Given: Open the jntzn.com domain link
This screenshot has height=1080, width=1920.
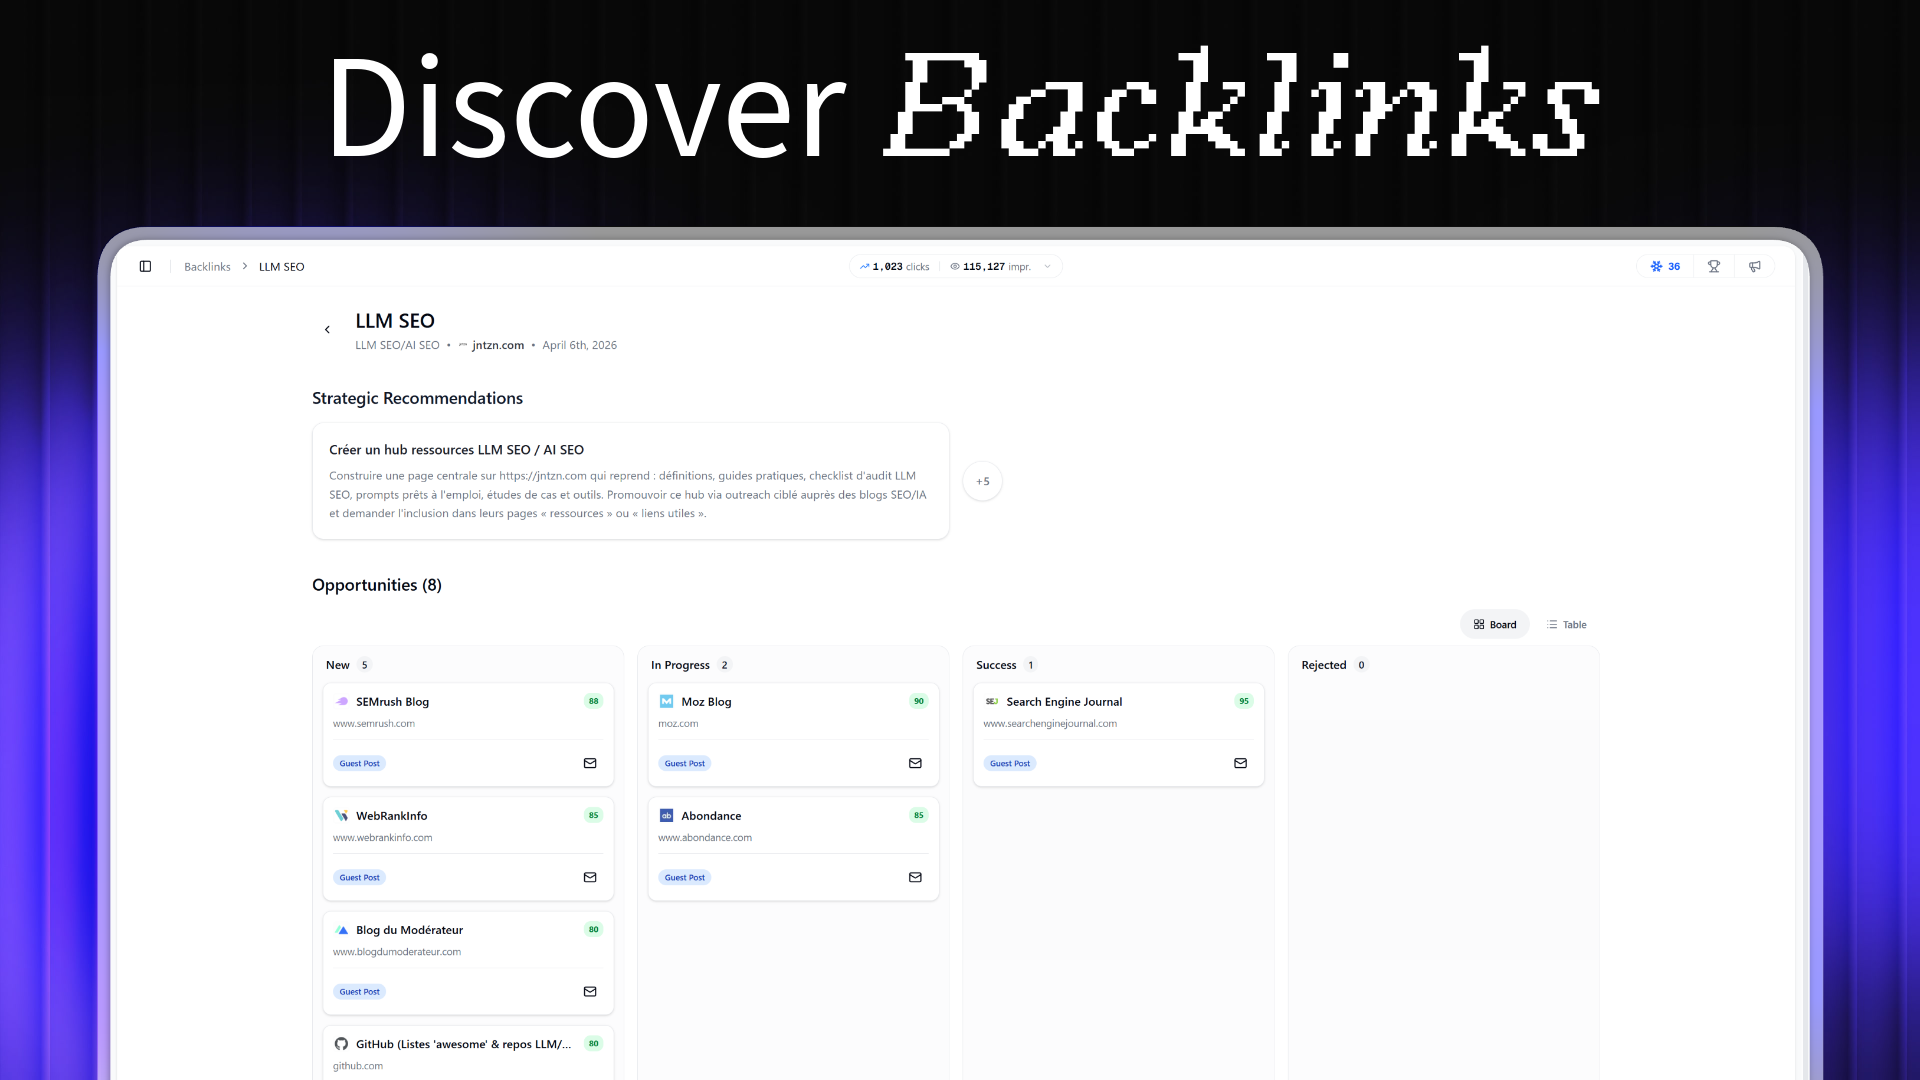Looking at the screenshot, I should pos(497,345).
